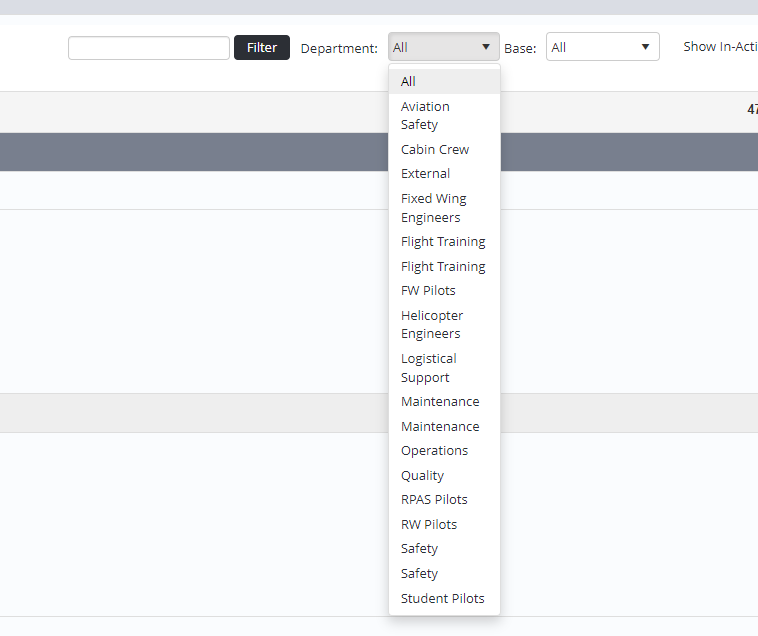This screenshot has width=758, height=636.
Task: Open the Base dropdown
Action: 602,47
